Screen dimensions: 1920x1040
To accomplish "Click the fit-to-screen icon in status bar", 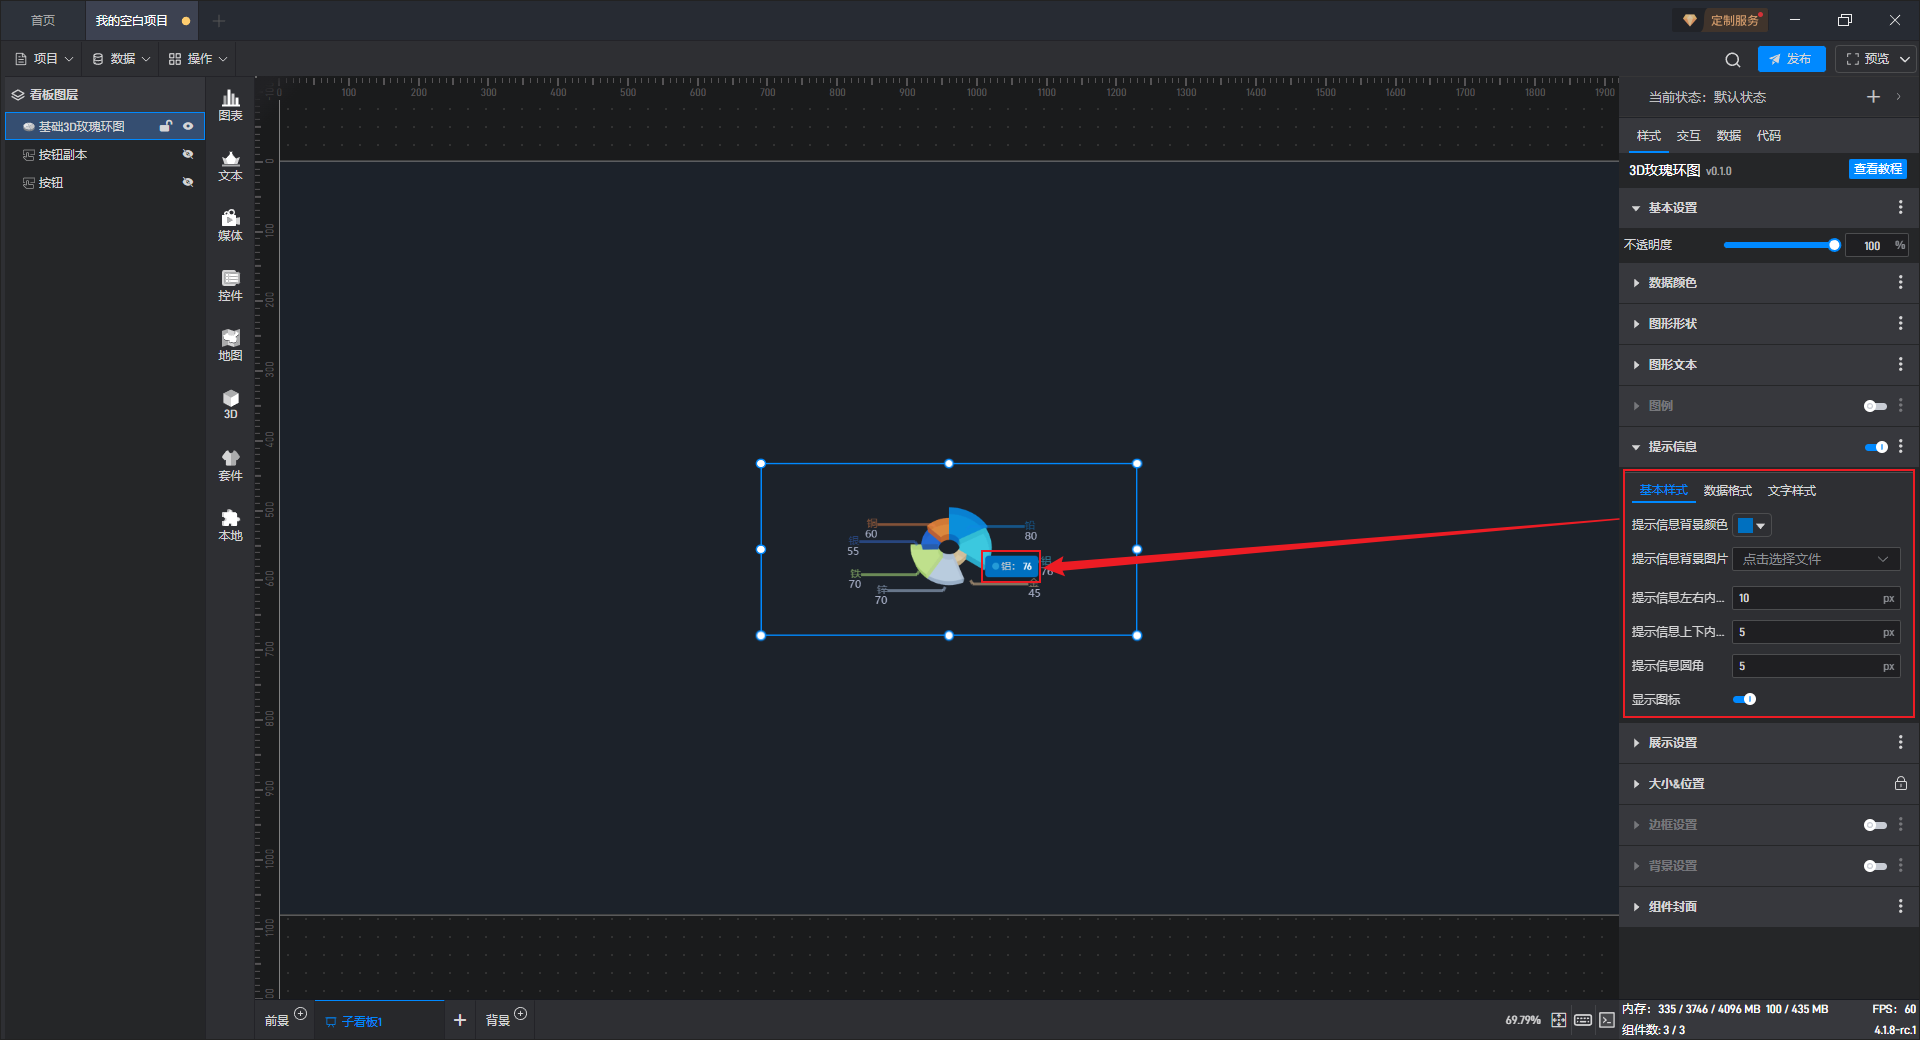I will tap(1559, 1020).
